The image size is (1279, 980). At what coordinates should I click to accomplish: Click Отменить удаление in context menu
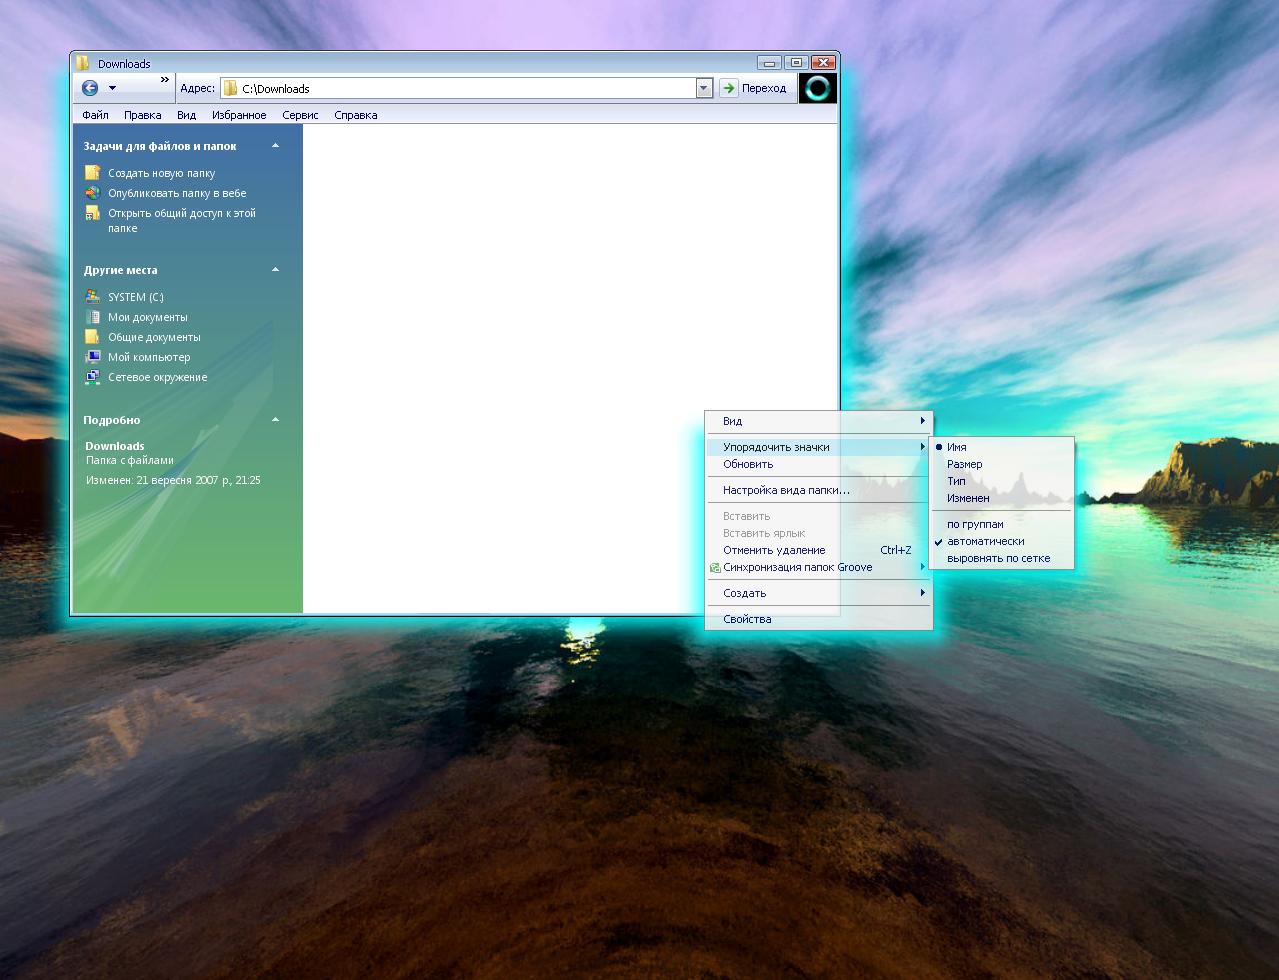coord(819,550)
